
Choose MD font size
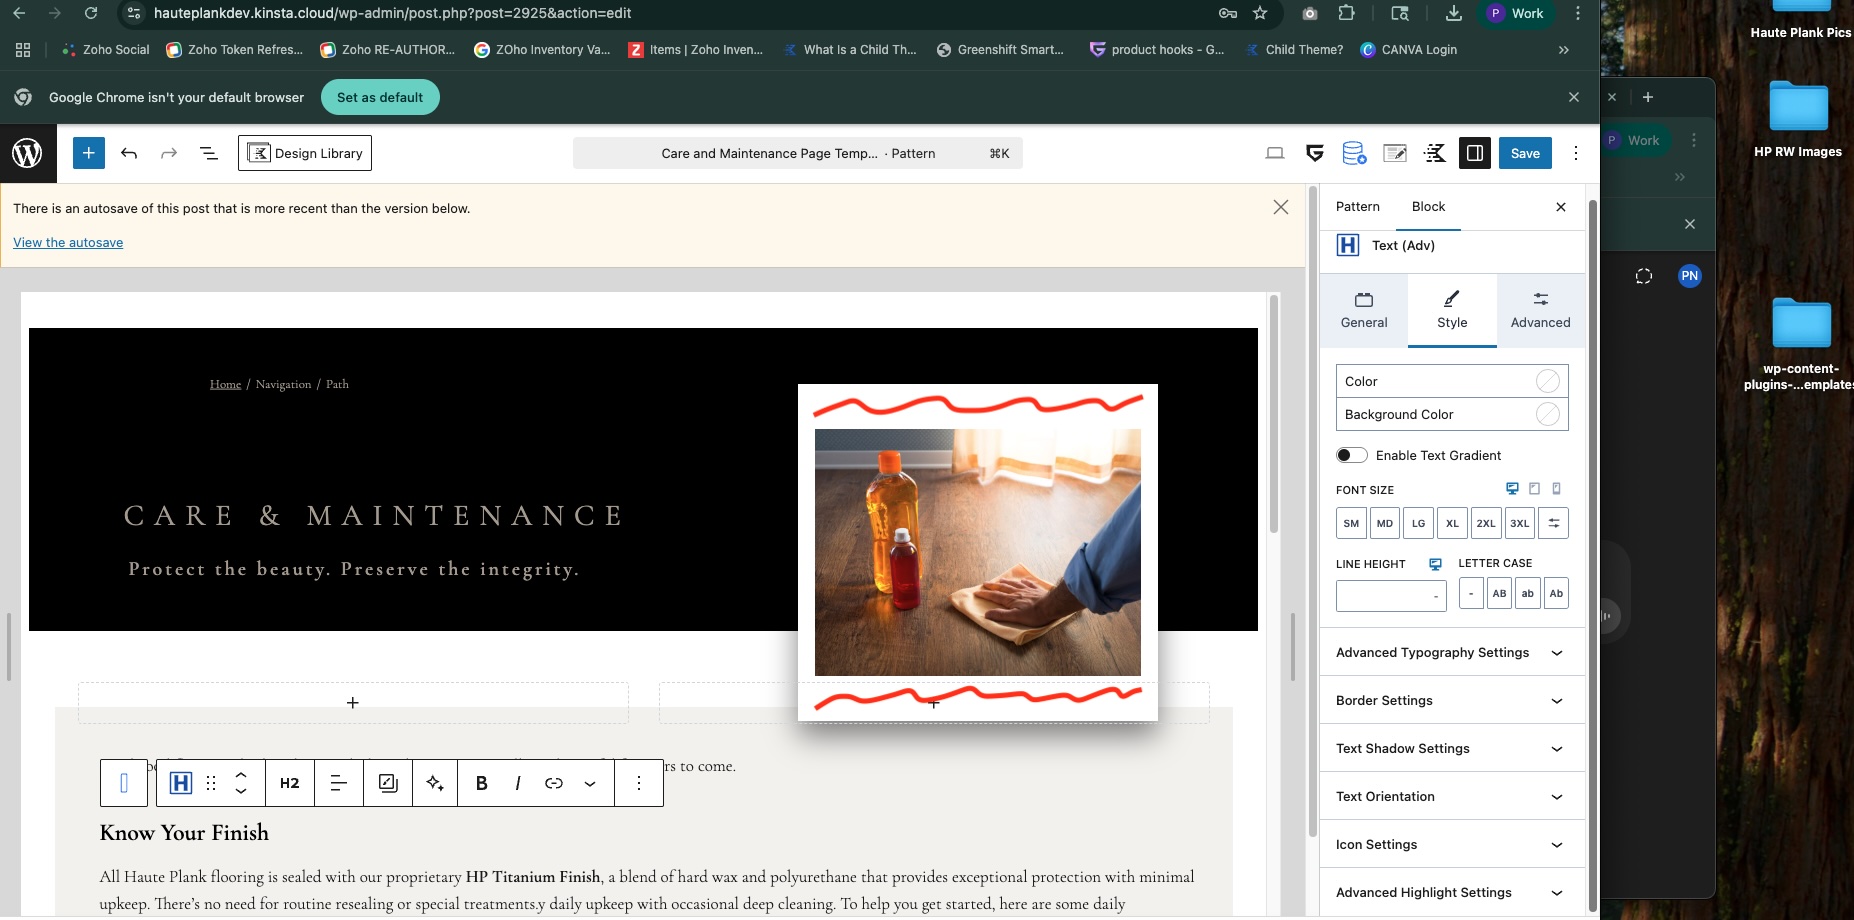pos(1385,523)
